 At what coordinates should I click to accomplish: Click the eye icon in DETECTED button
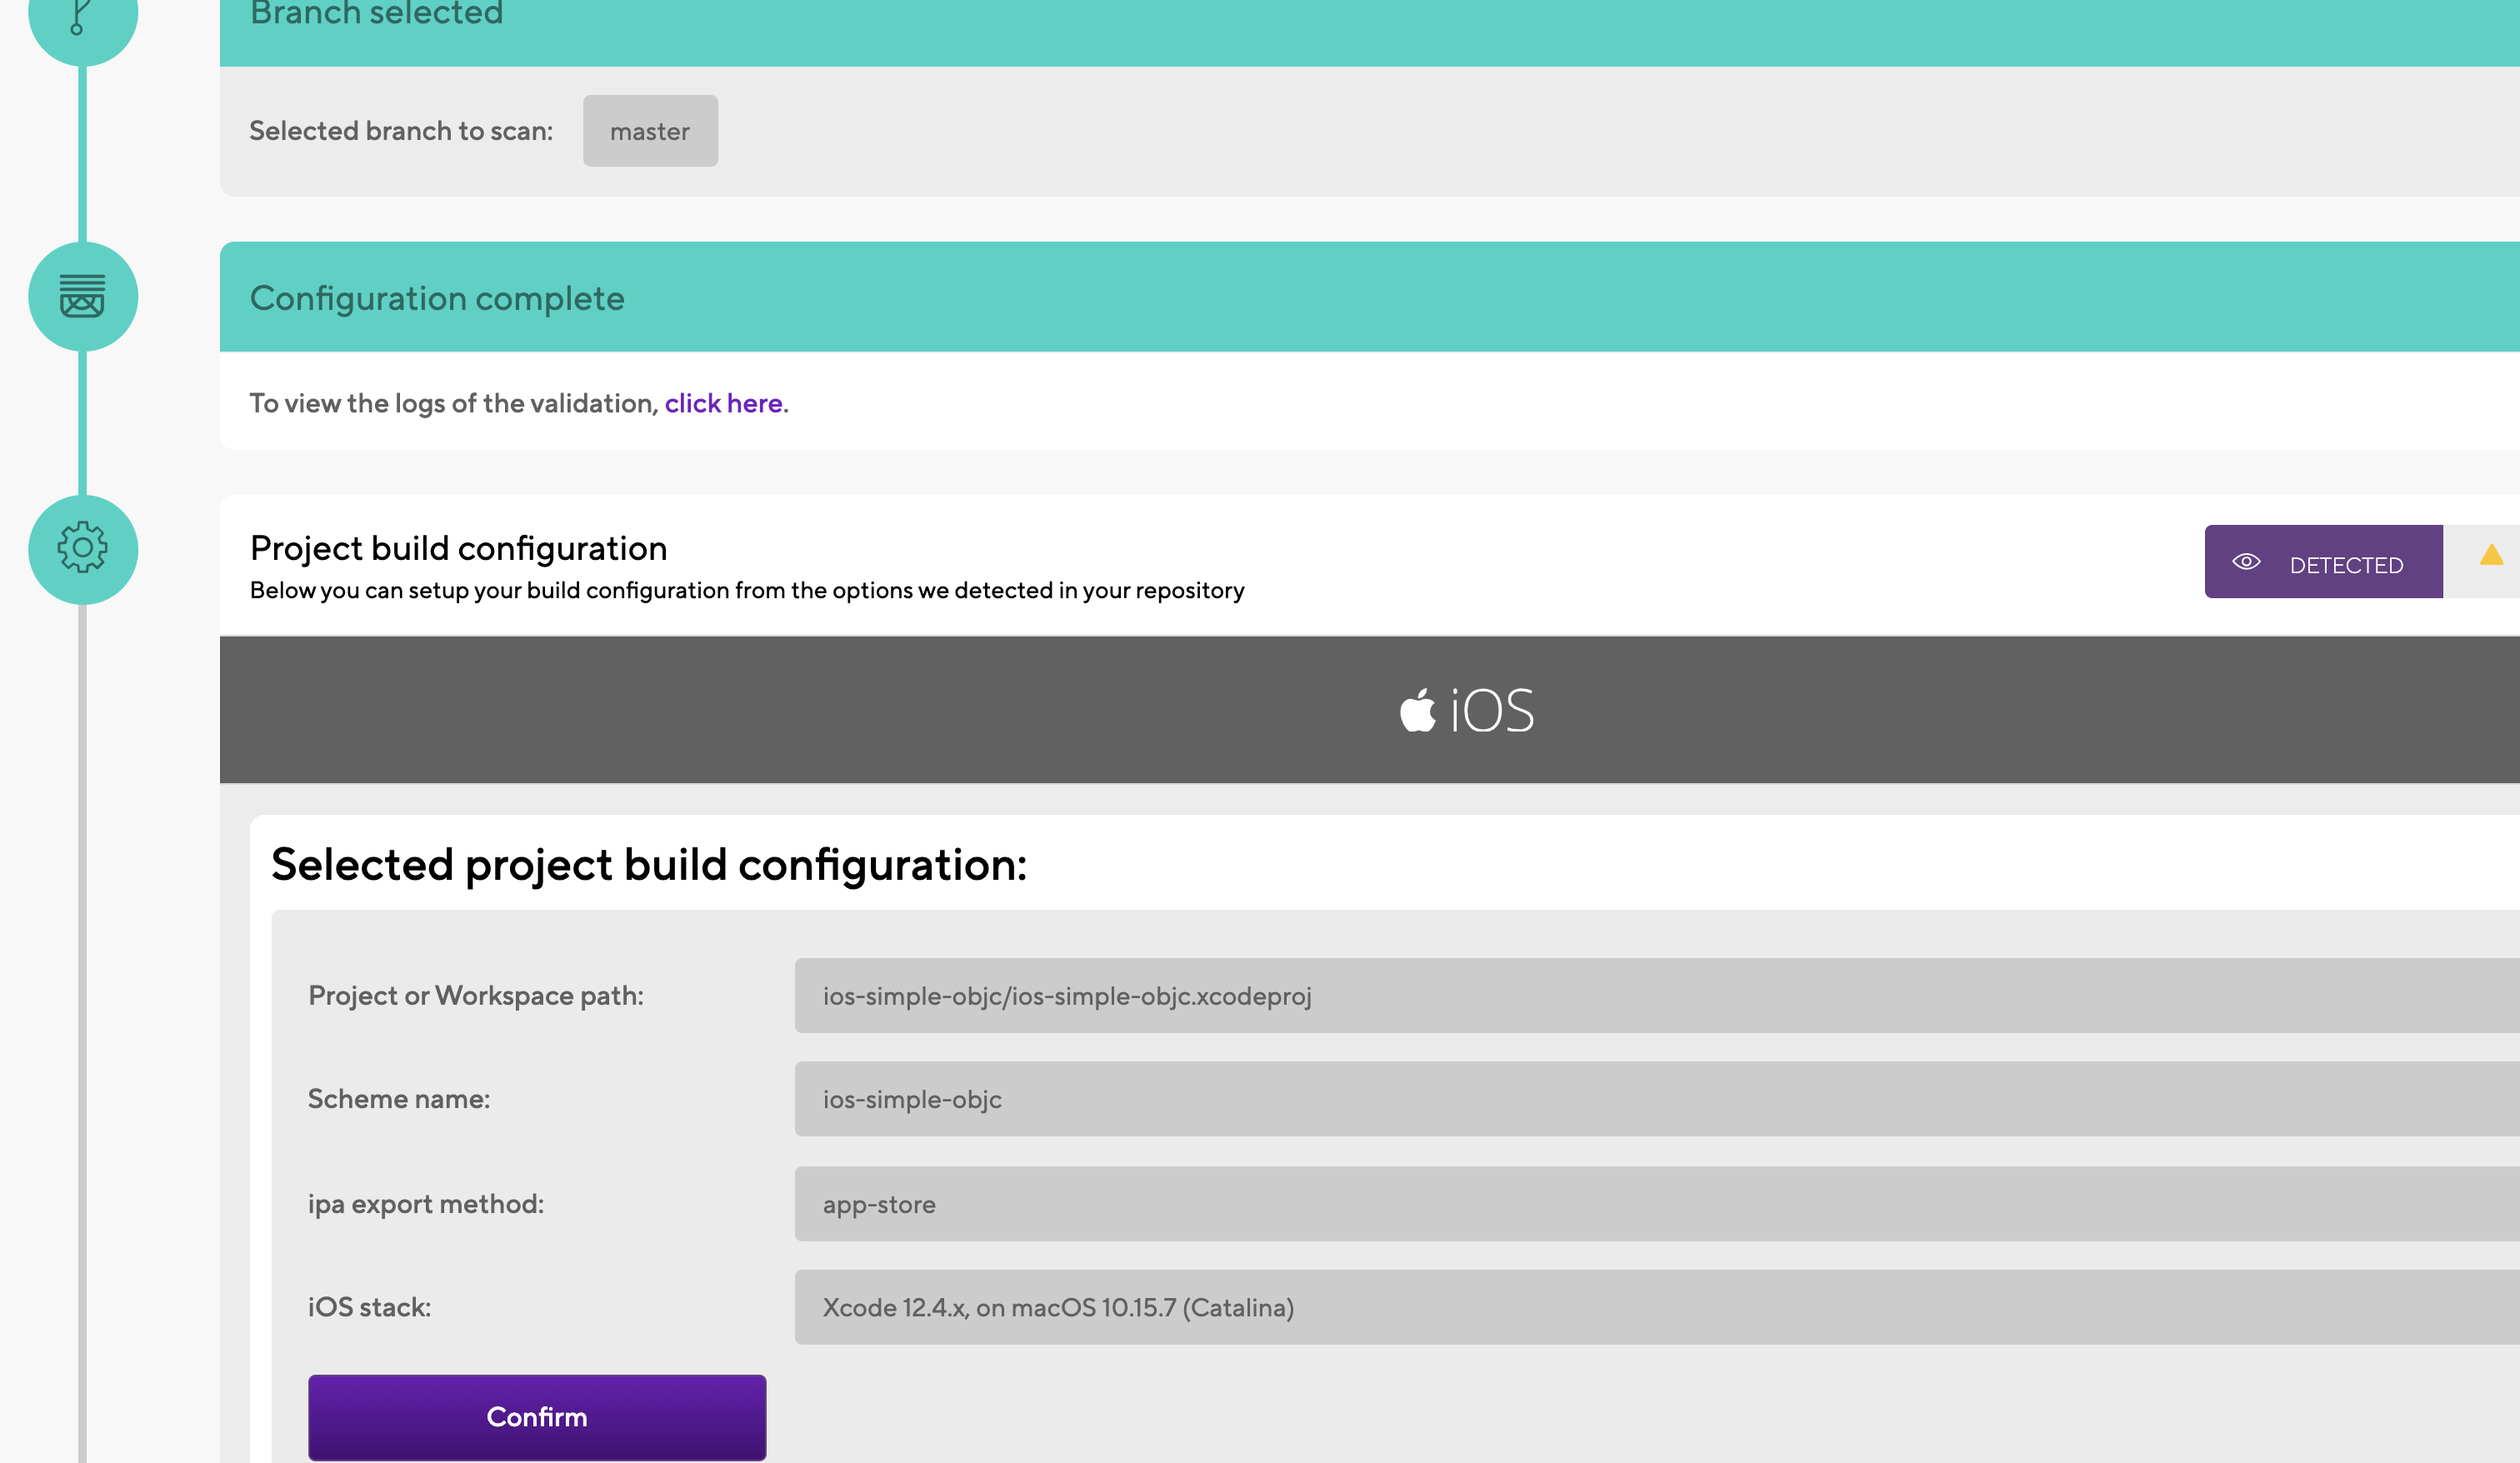tap(2246, 563)
